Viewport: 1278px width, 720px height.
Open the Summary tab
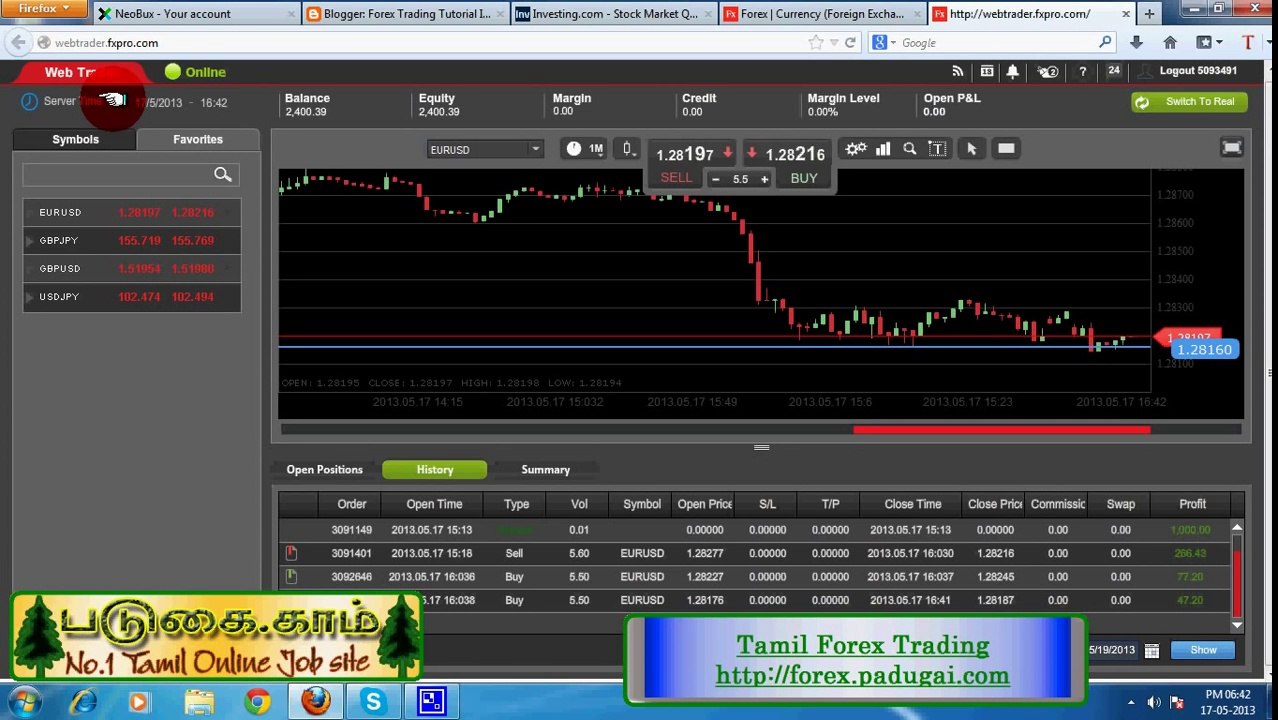[546, 470]
